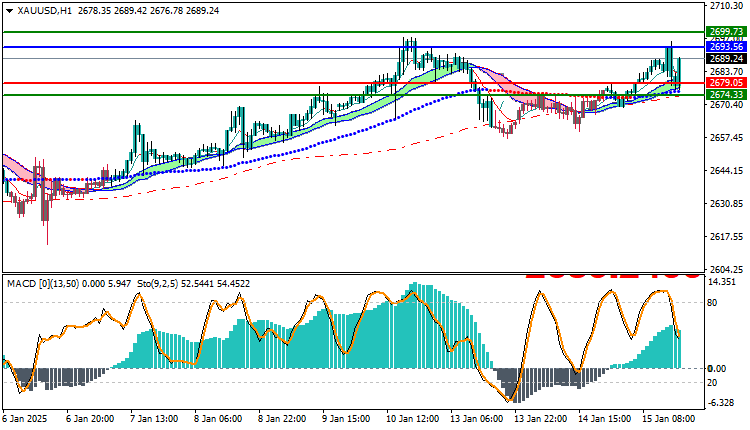750x430 pixels.
Task: Click the 2699.73 green price label
Action: (x=726, y=32)
